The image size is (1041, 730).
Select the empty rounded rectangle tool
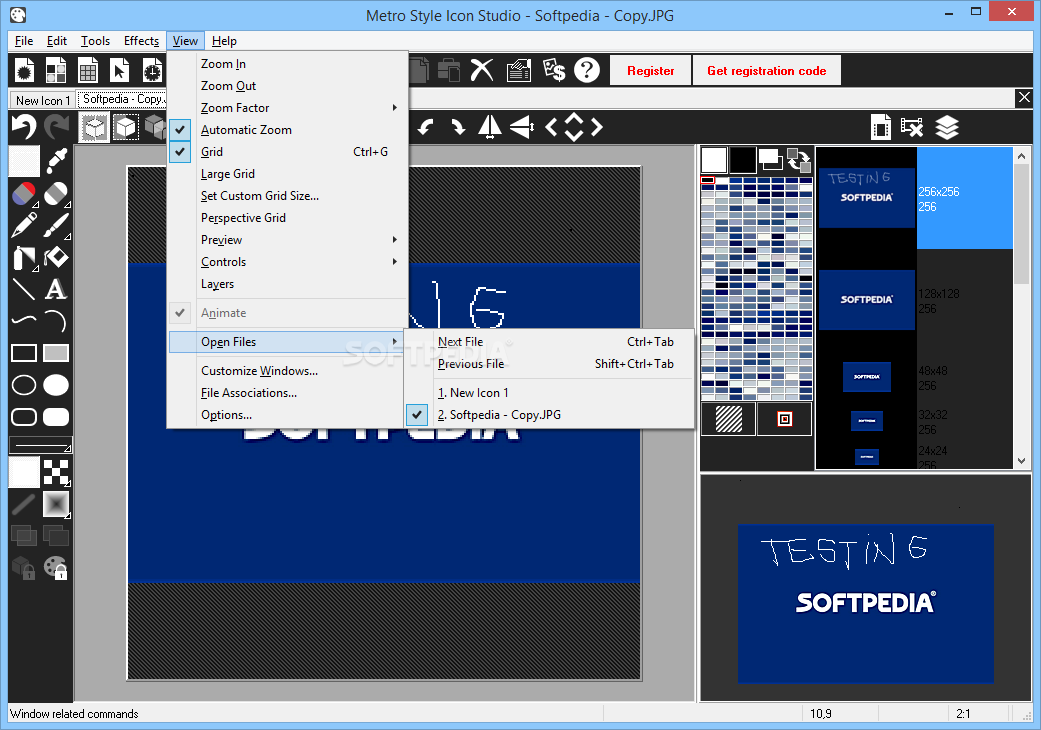24,417
